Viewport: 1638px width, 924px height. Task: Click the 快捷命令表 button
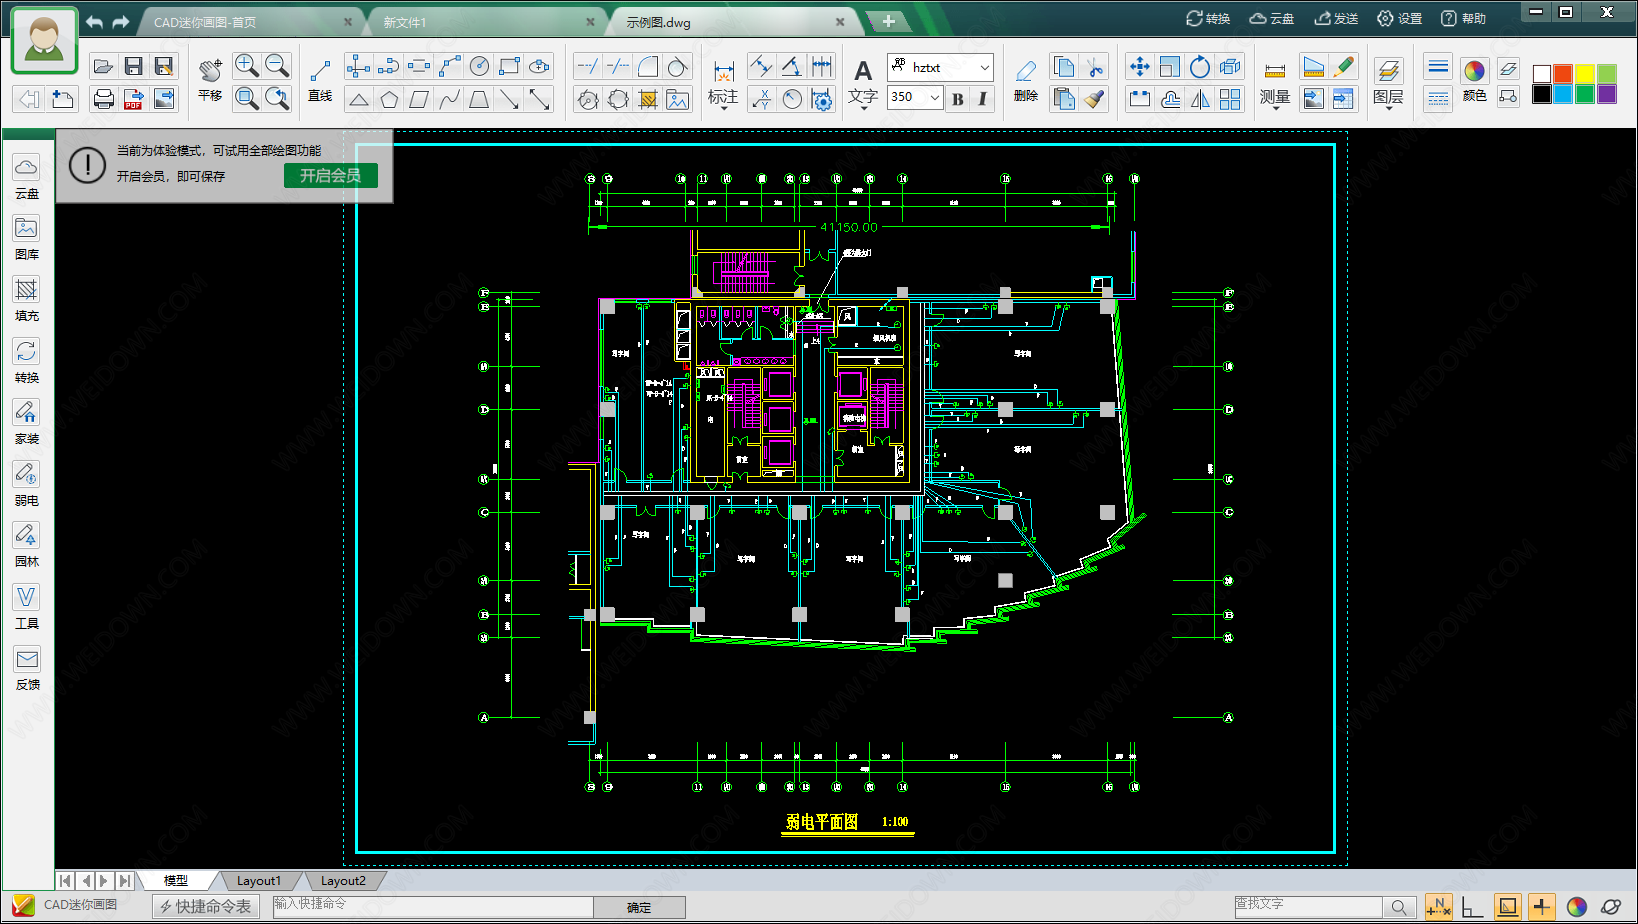(x=206, y=906)
